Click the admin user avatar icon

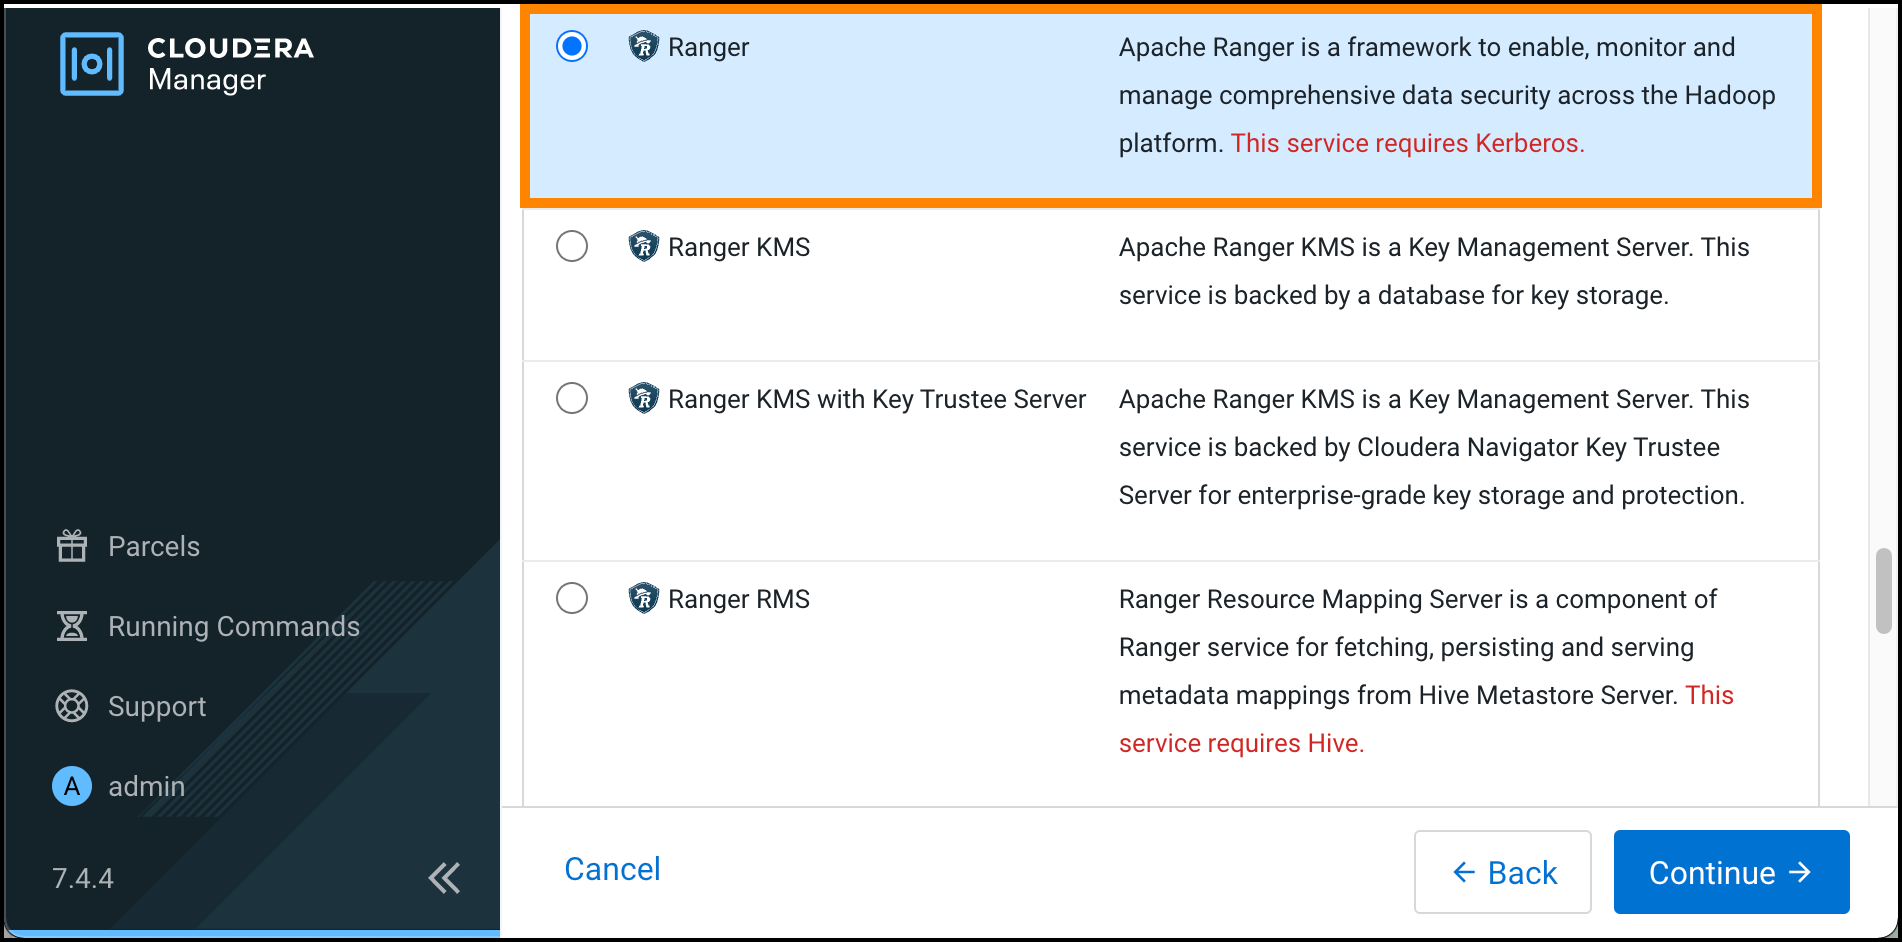[72, 786]
